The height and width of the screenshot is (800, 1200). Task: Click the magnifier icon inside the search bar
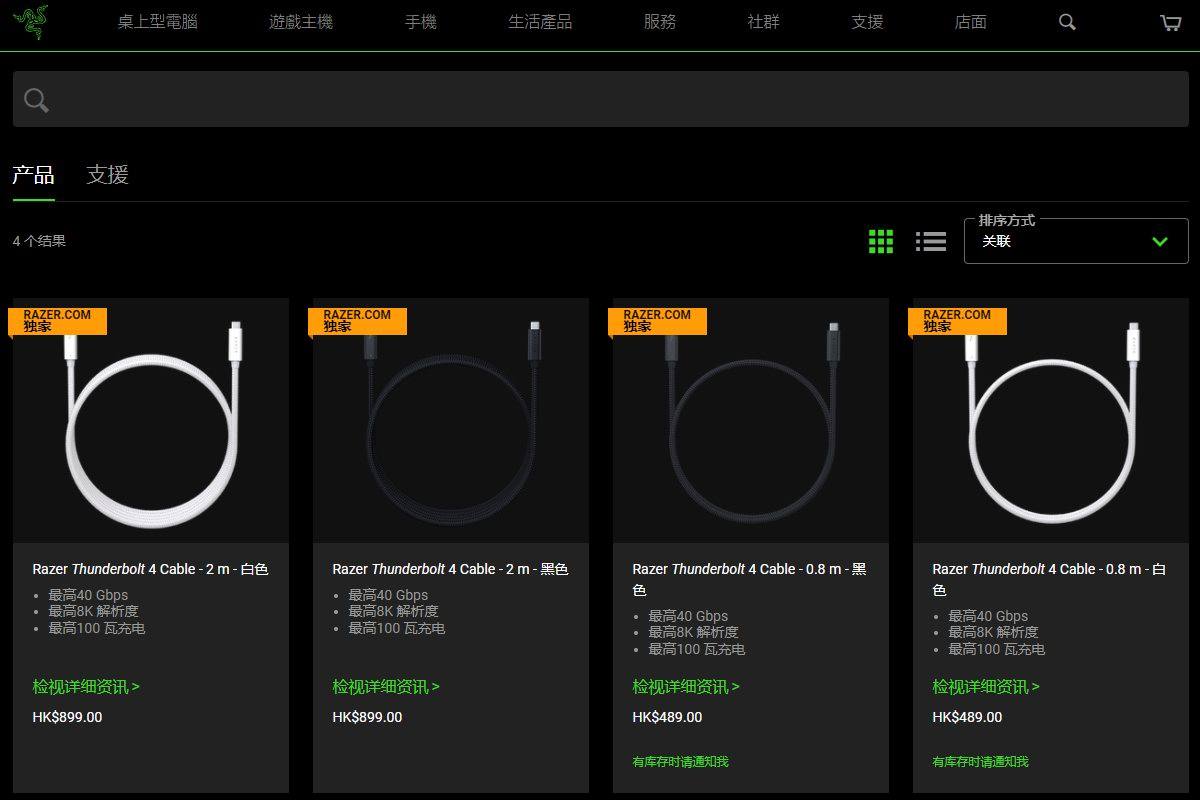36,100
